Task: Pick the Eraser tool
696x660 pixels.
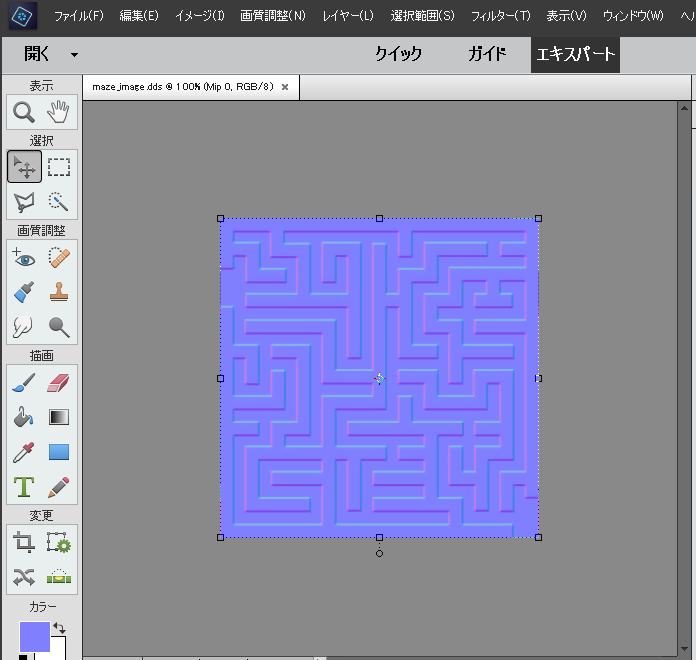Action: click(59, 383)
